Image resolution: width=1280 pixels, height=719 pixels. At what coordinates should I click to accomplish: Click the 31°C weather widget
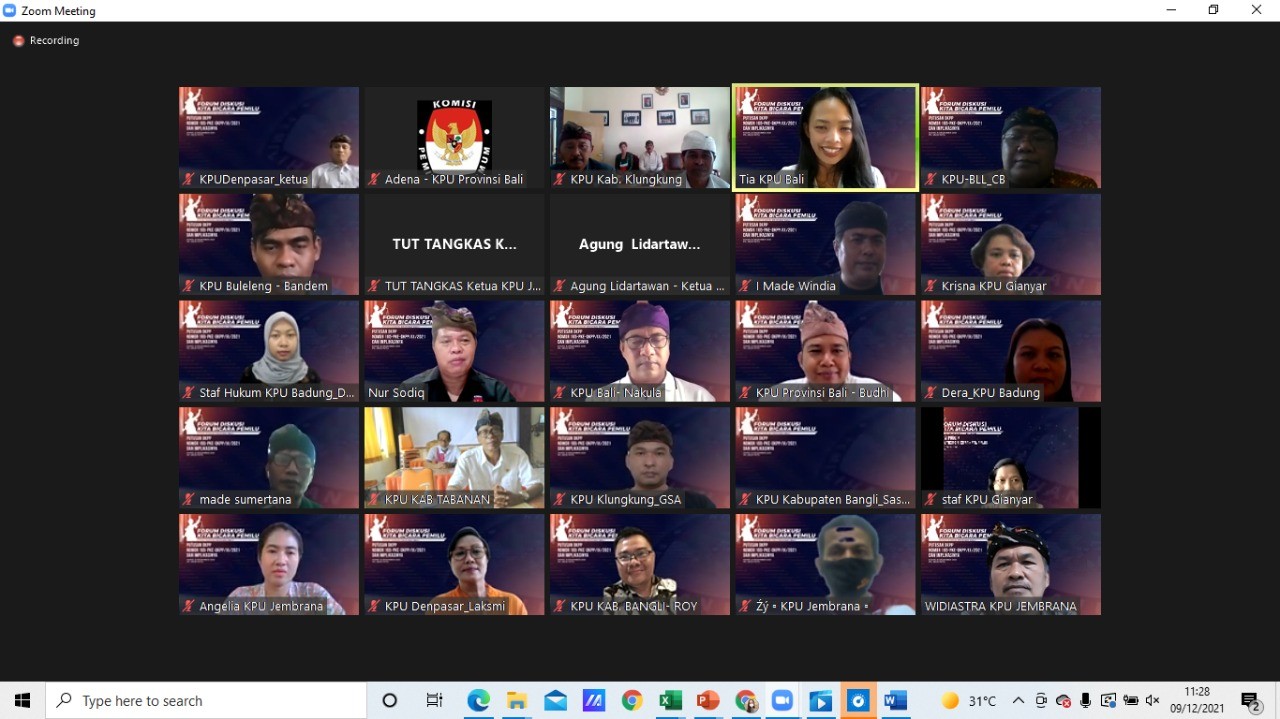click(x=970, y=701)
